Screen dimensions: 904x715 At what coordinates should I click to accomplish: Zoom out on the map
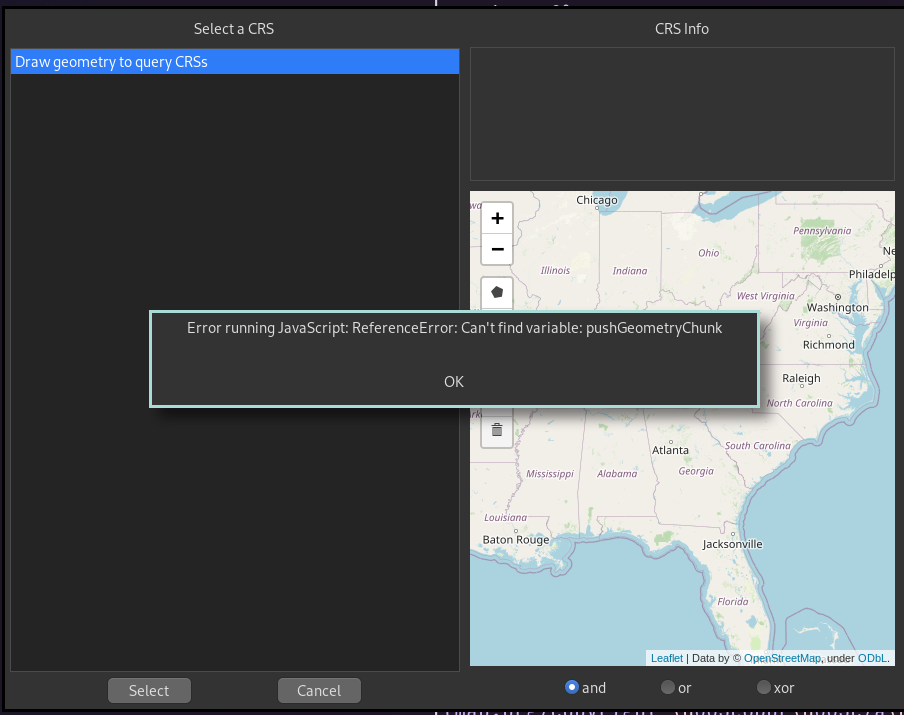[x=497, y=250]
